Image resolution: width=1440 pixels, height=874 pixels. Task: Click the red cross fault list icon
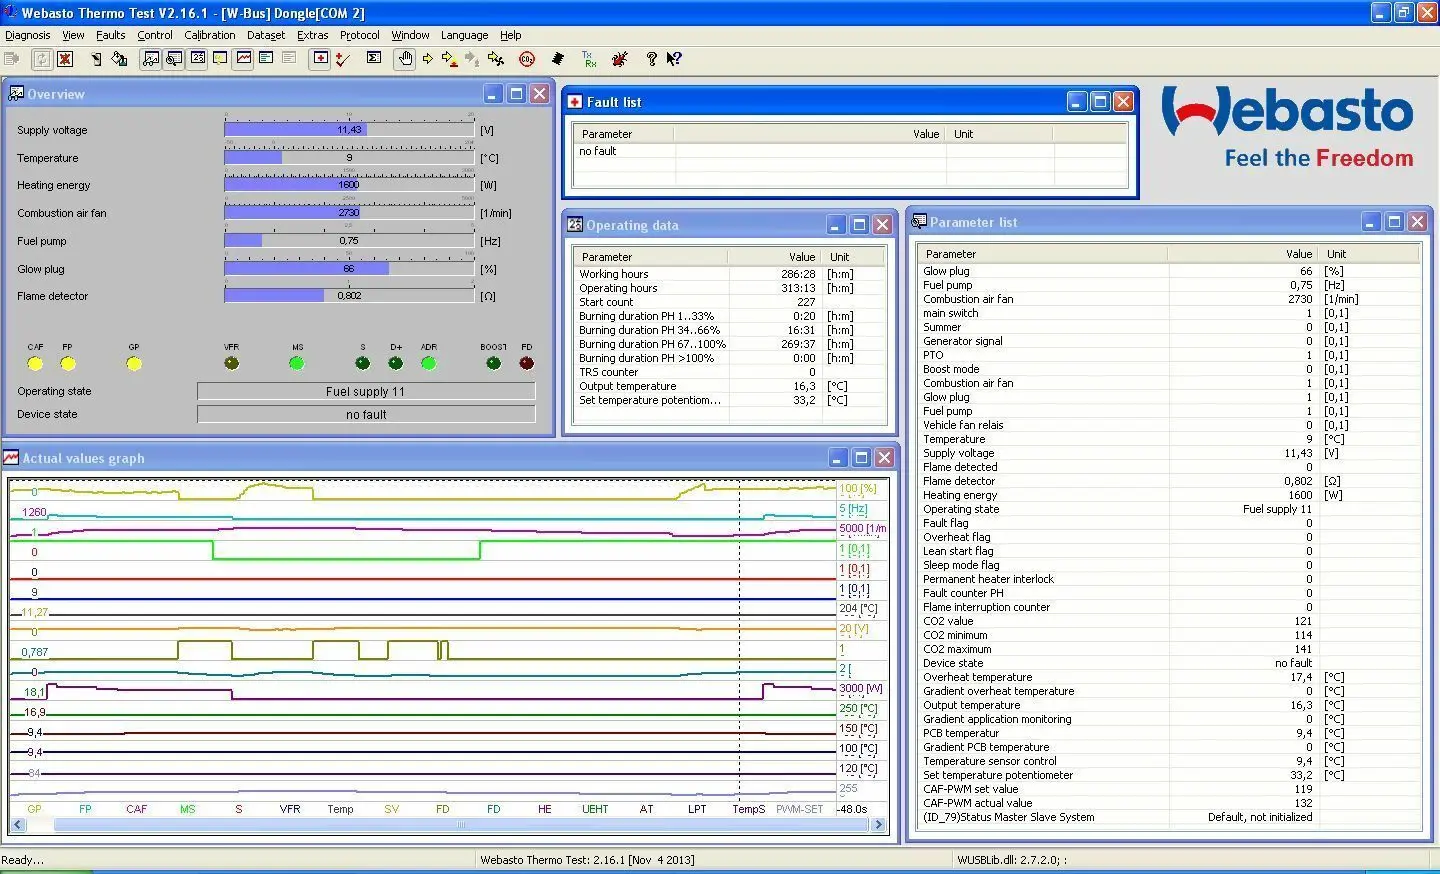tap(320, 58)
